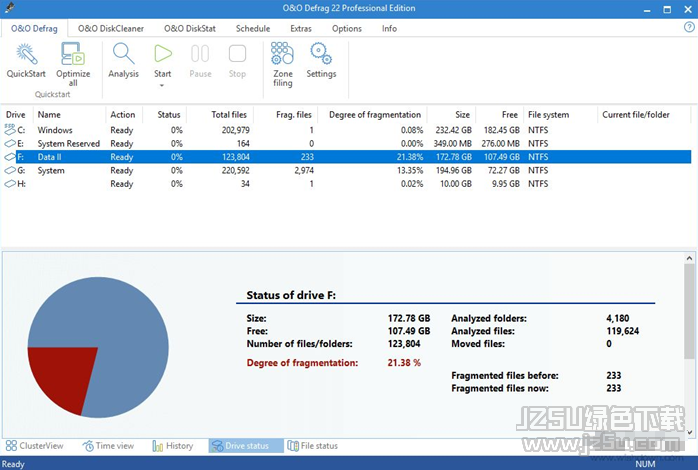This screenshot has height=470, width=698.
Task: Select the H: drive icon
Action: [10, 184]
